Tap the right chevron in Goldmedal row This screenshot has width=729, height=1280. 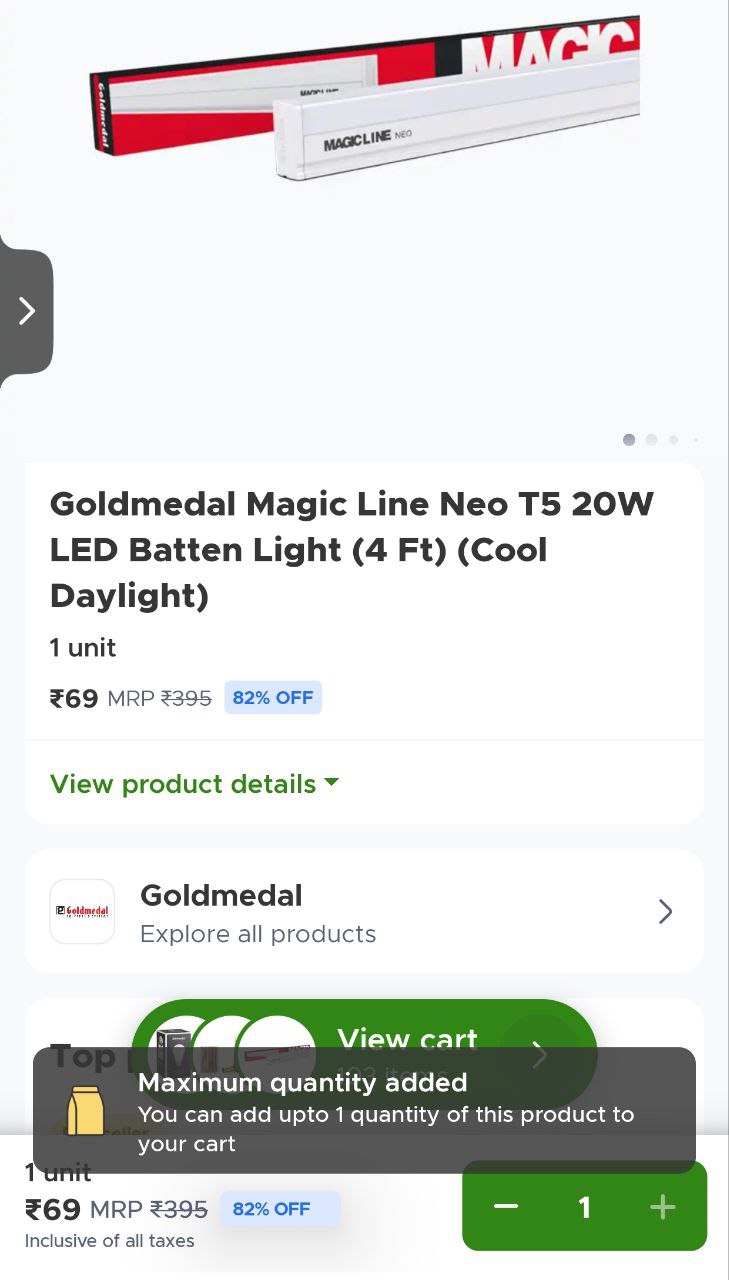point(665,911)
